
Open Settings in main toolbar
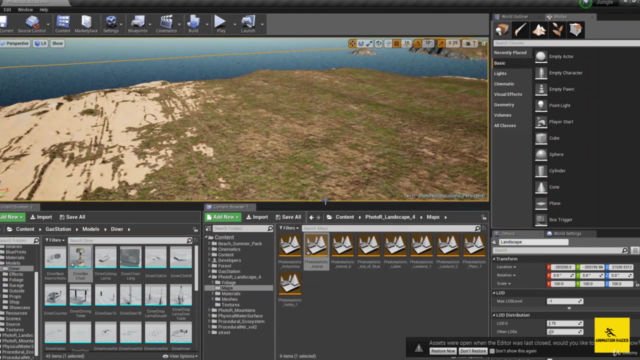[111, 24]
